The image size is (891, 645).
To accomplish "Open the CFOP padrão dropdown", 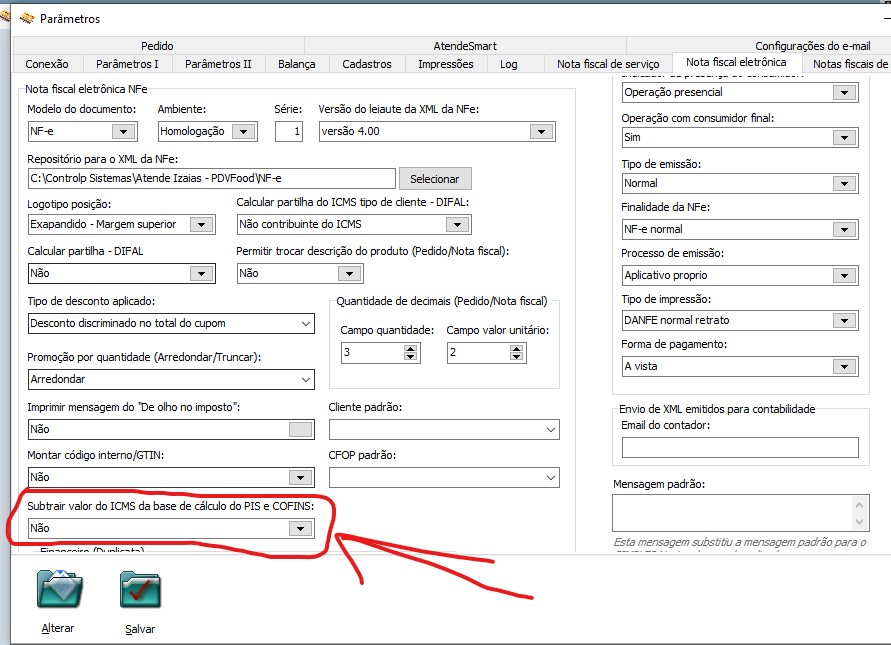I will point(553,477).
